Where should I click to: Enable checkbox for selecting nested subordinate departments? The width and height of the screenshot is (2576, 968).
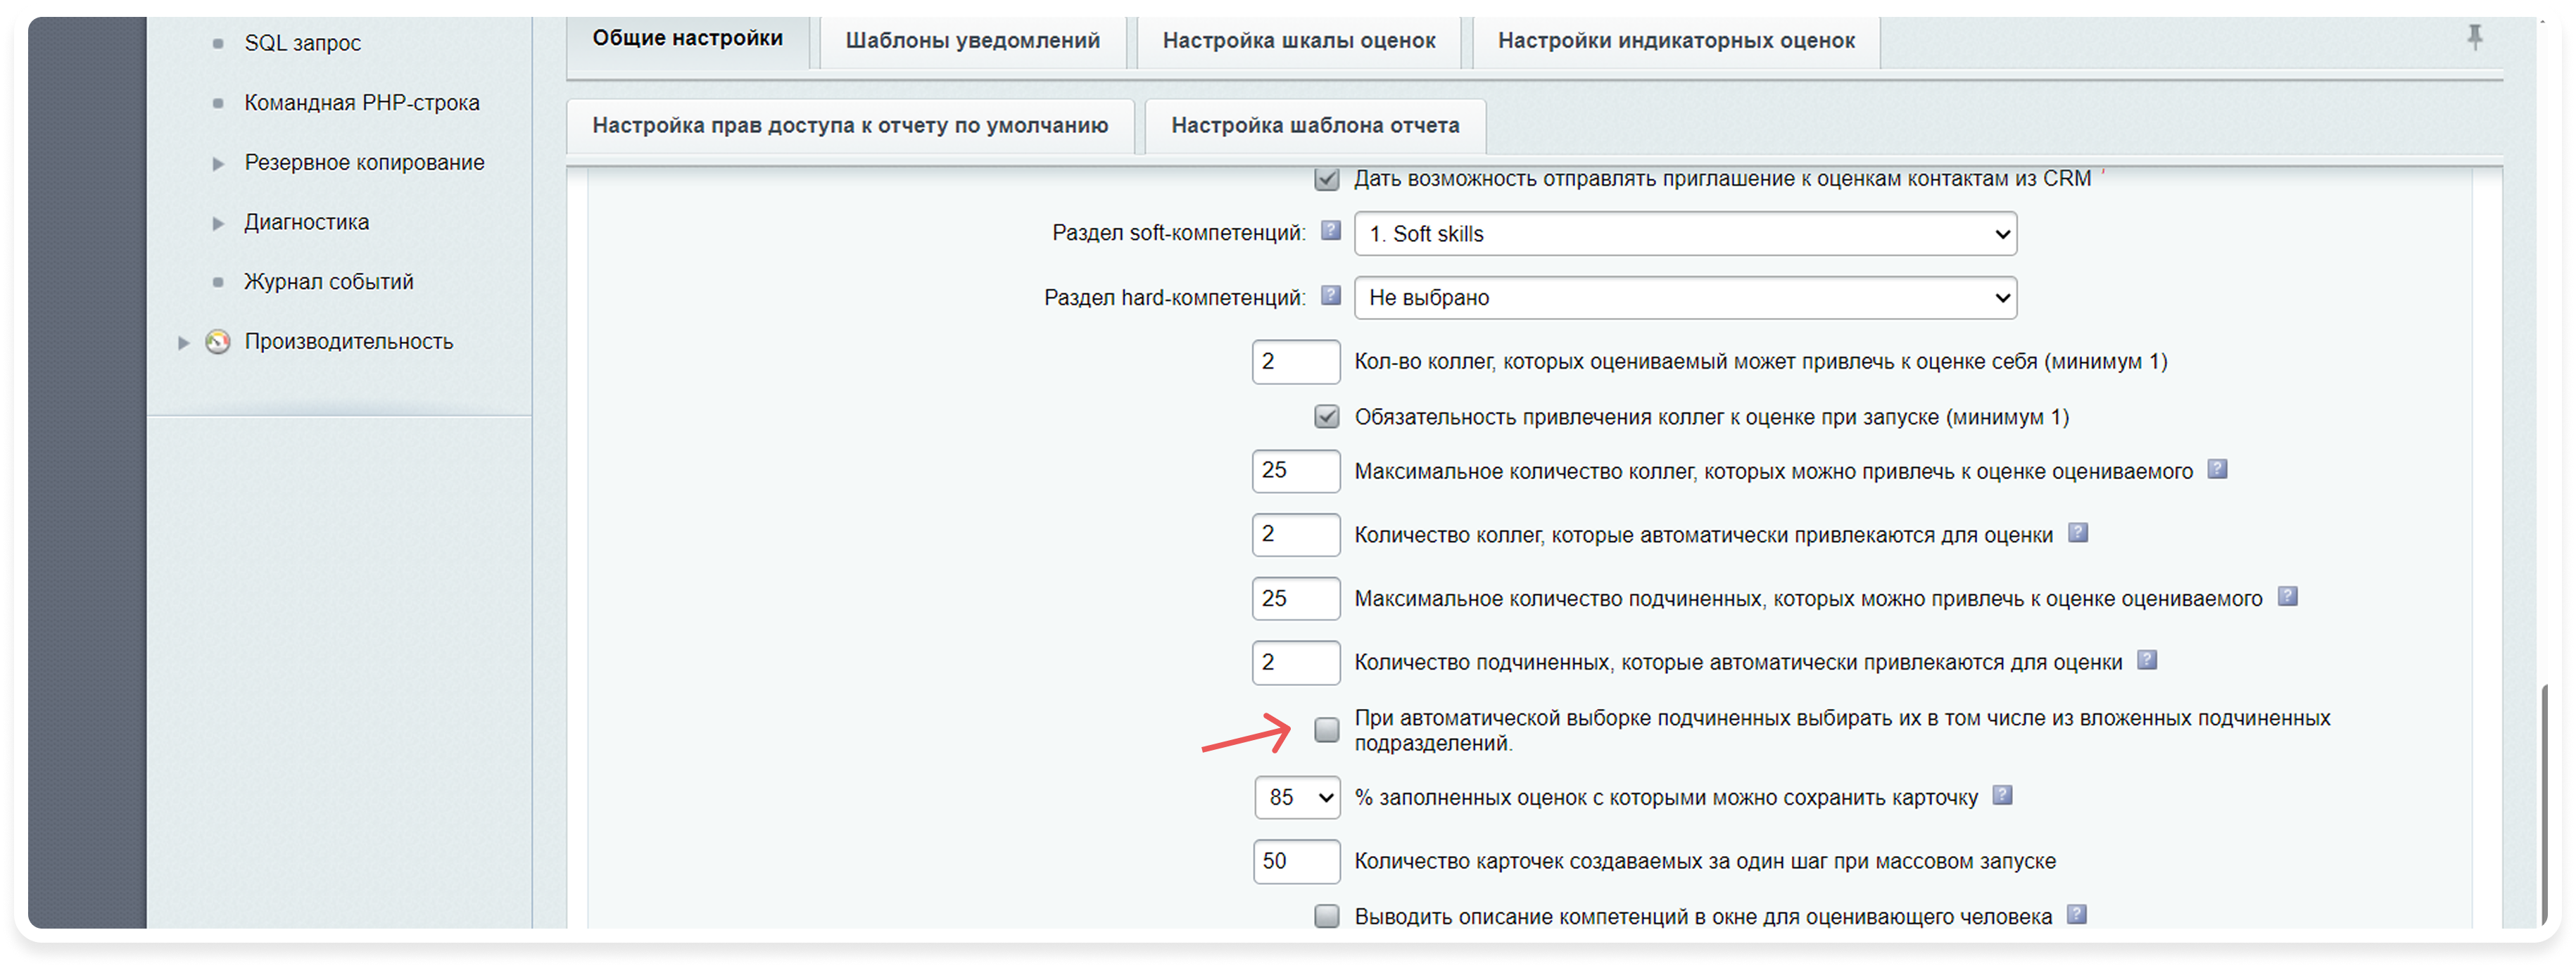pyautogui.click(x=1326, y=731)
